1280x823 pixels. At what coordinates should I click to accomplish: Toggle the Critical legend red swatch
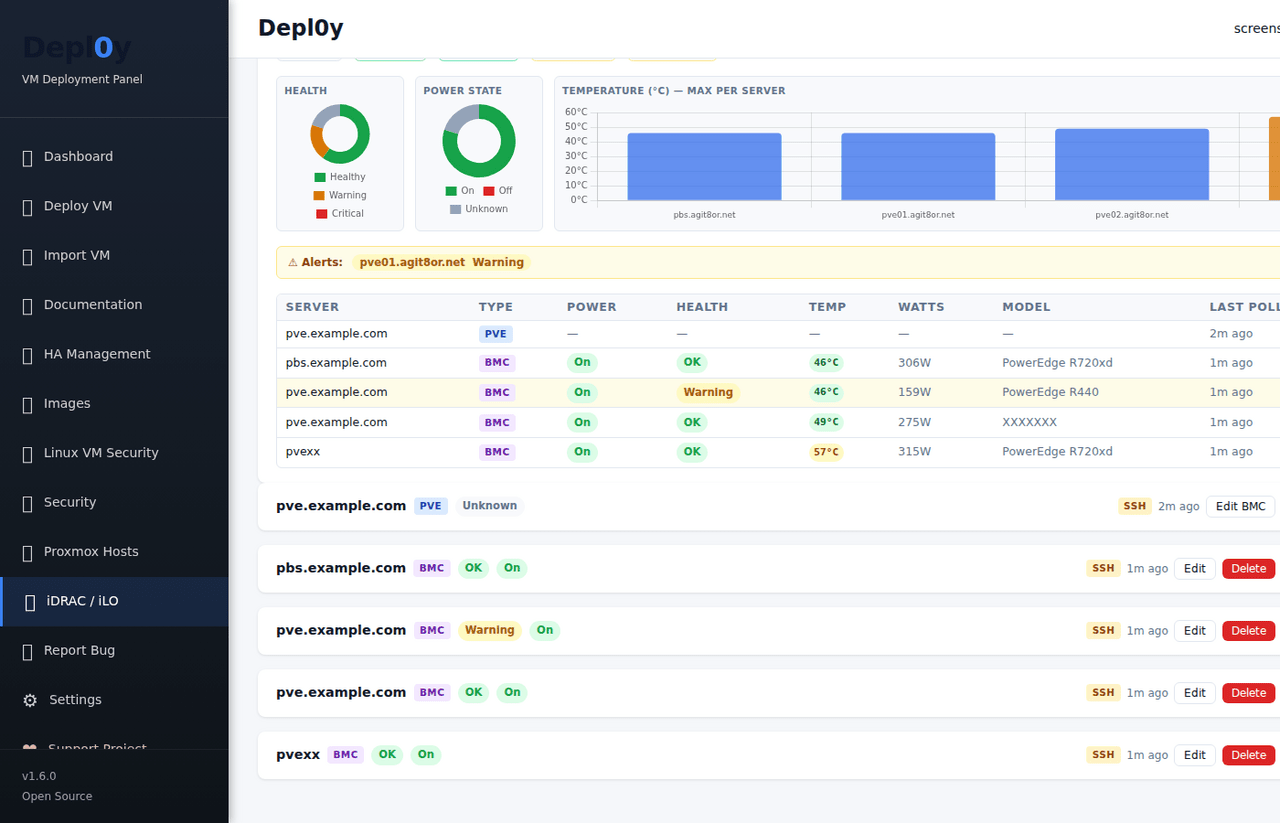(321, 214)
